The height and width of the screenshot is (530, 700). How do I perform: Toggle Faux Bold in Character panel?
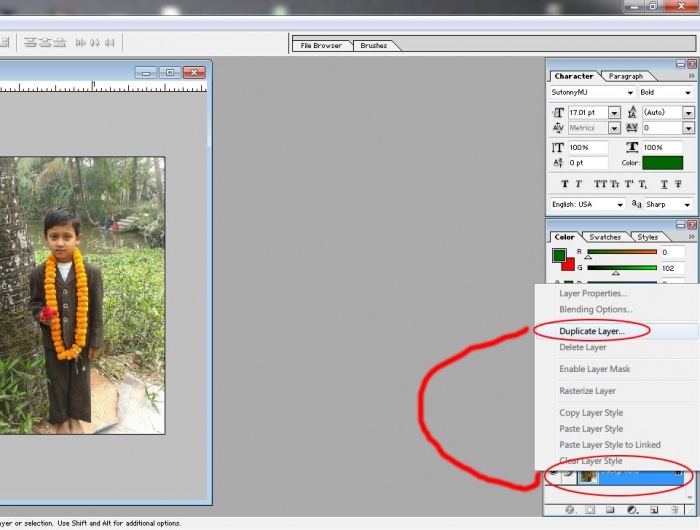pos(565,184)
